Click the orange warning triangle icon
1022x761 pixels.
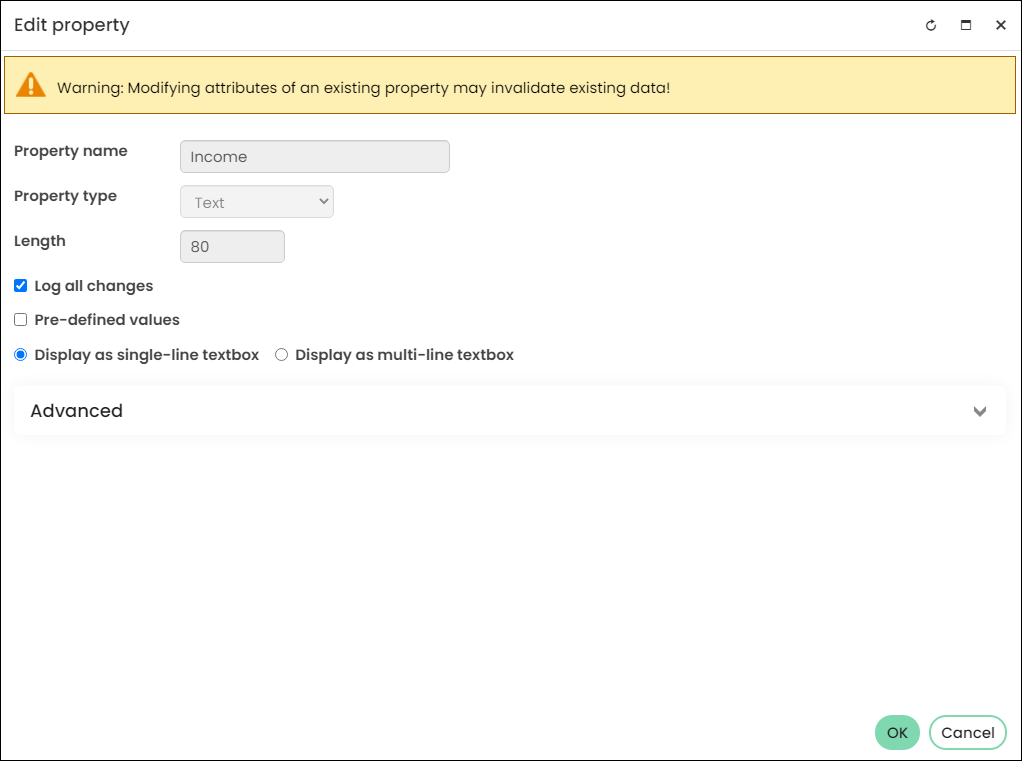coord(31,85)
